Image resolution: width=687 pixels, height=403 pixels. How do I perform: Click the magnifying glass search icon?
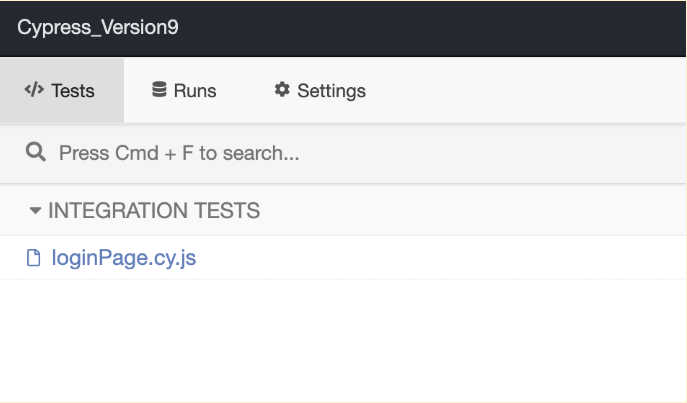36,153
